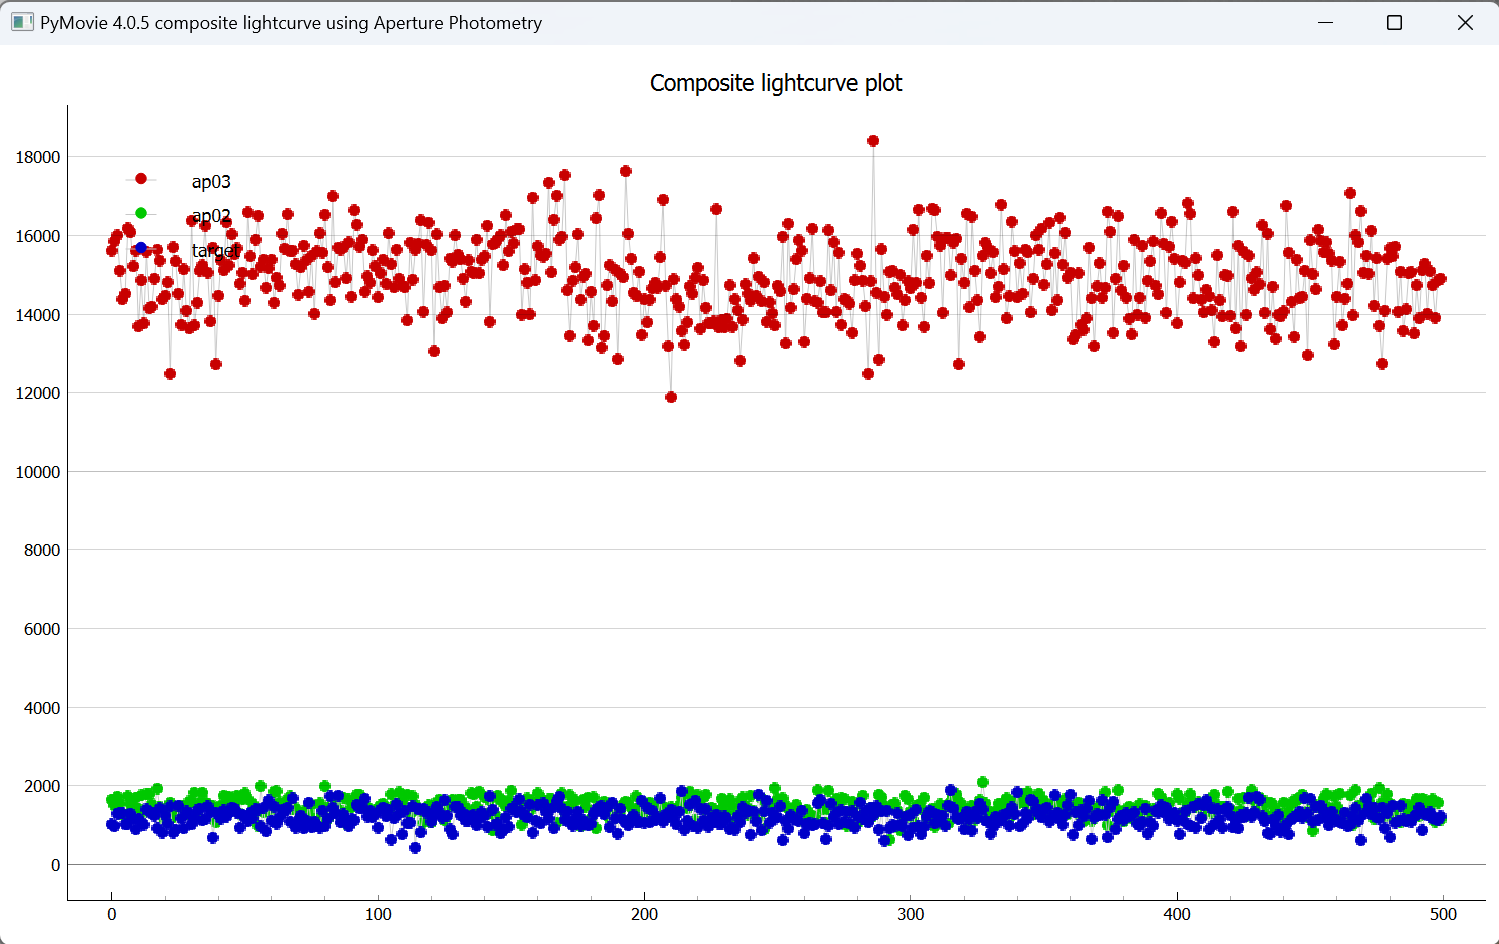
Task: Minimize the PyMovie lightcurve window
Action: 1326,22
